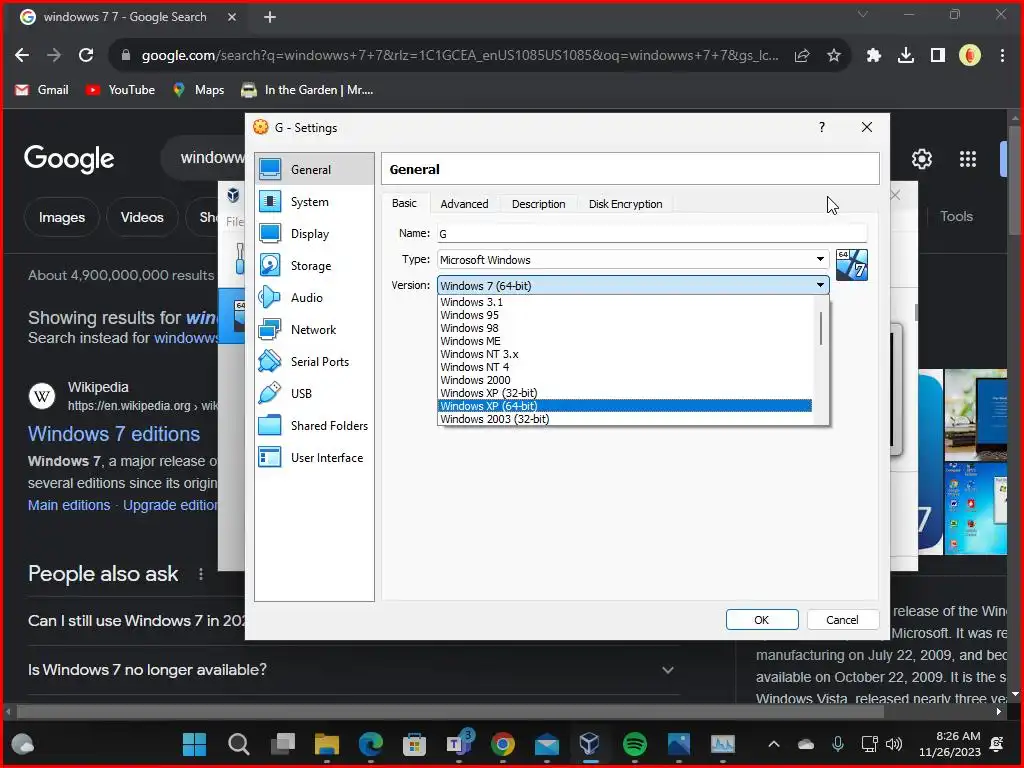Viewport: 1024px width, 768px height.
Task: Open File Explorer from the taskbar
Action: (327, 744)
